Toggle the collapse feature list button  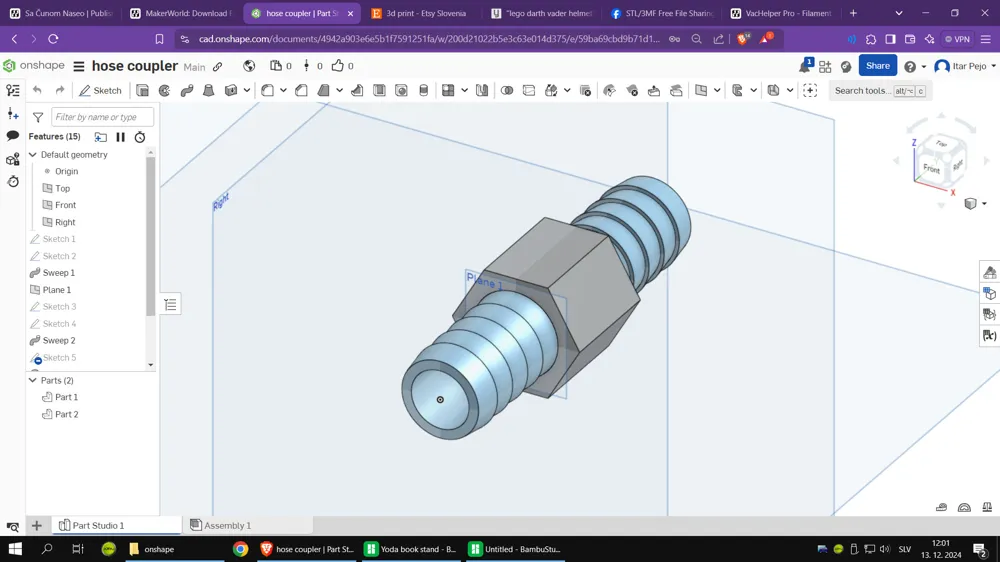point(170,305)
